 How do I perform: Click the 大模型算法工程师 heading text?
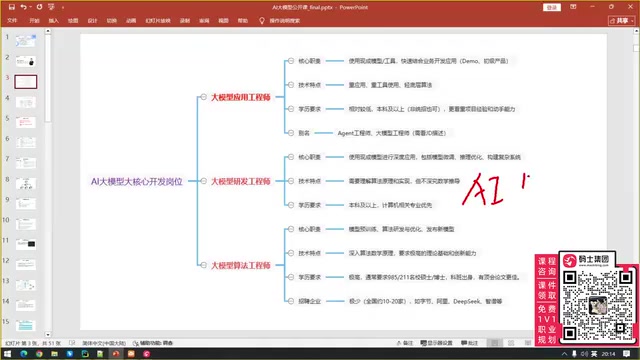(240, 265)
